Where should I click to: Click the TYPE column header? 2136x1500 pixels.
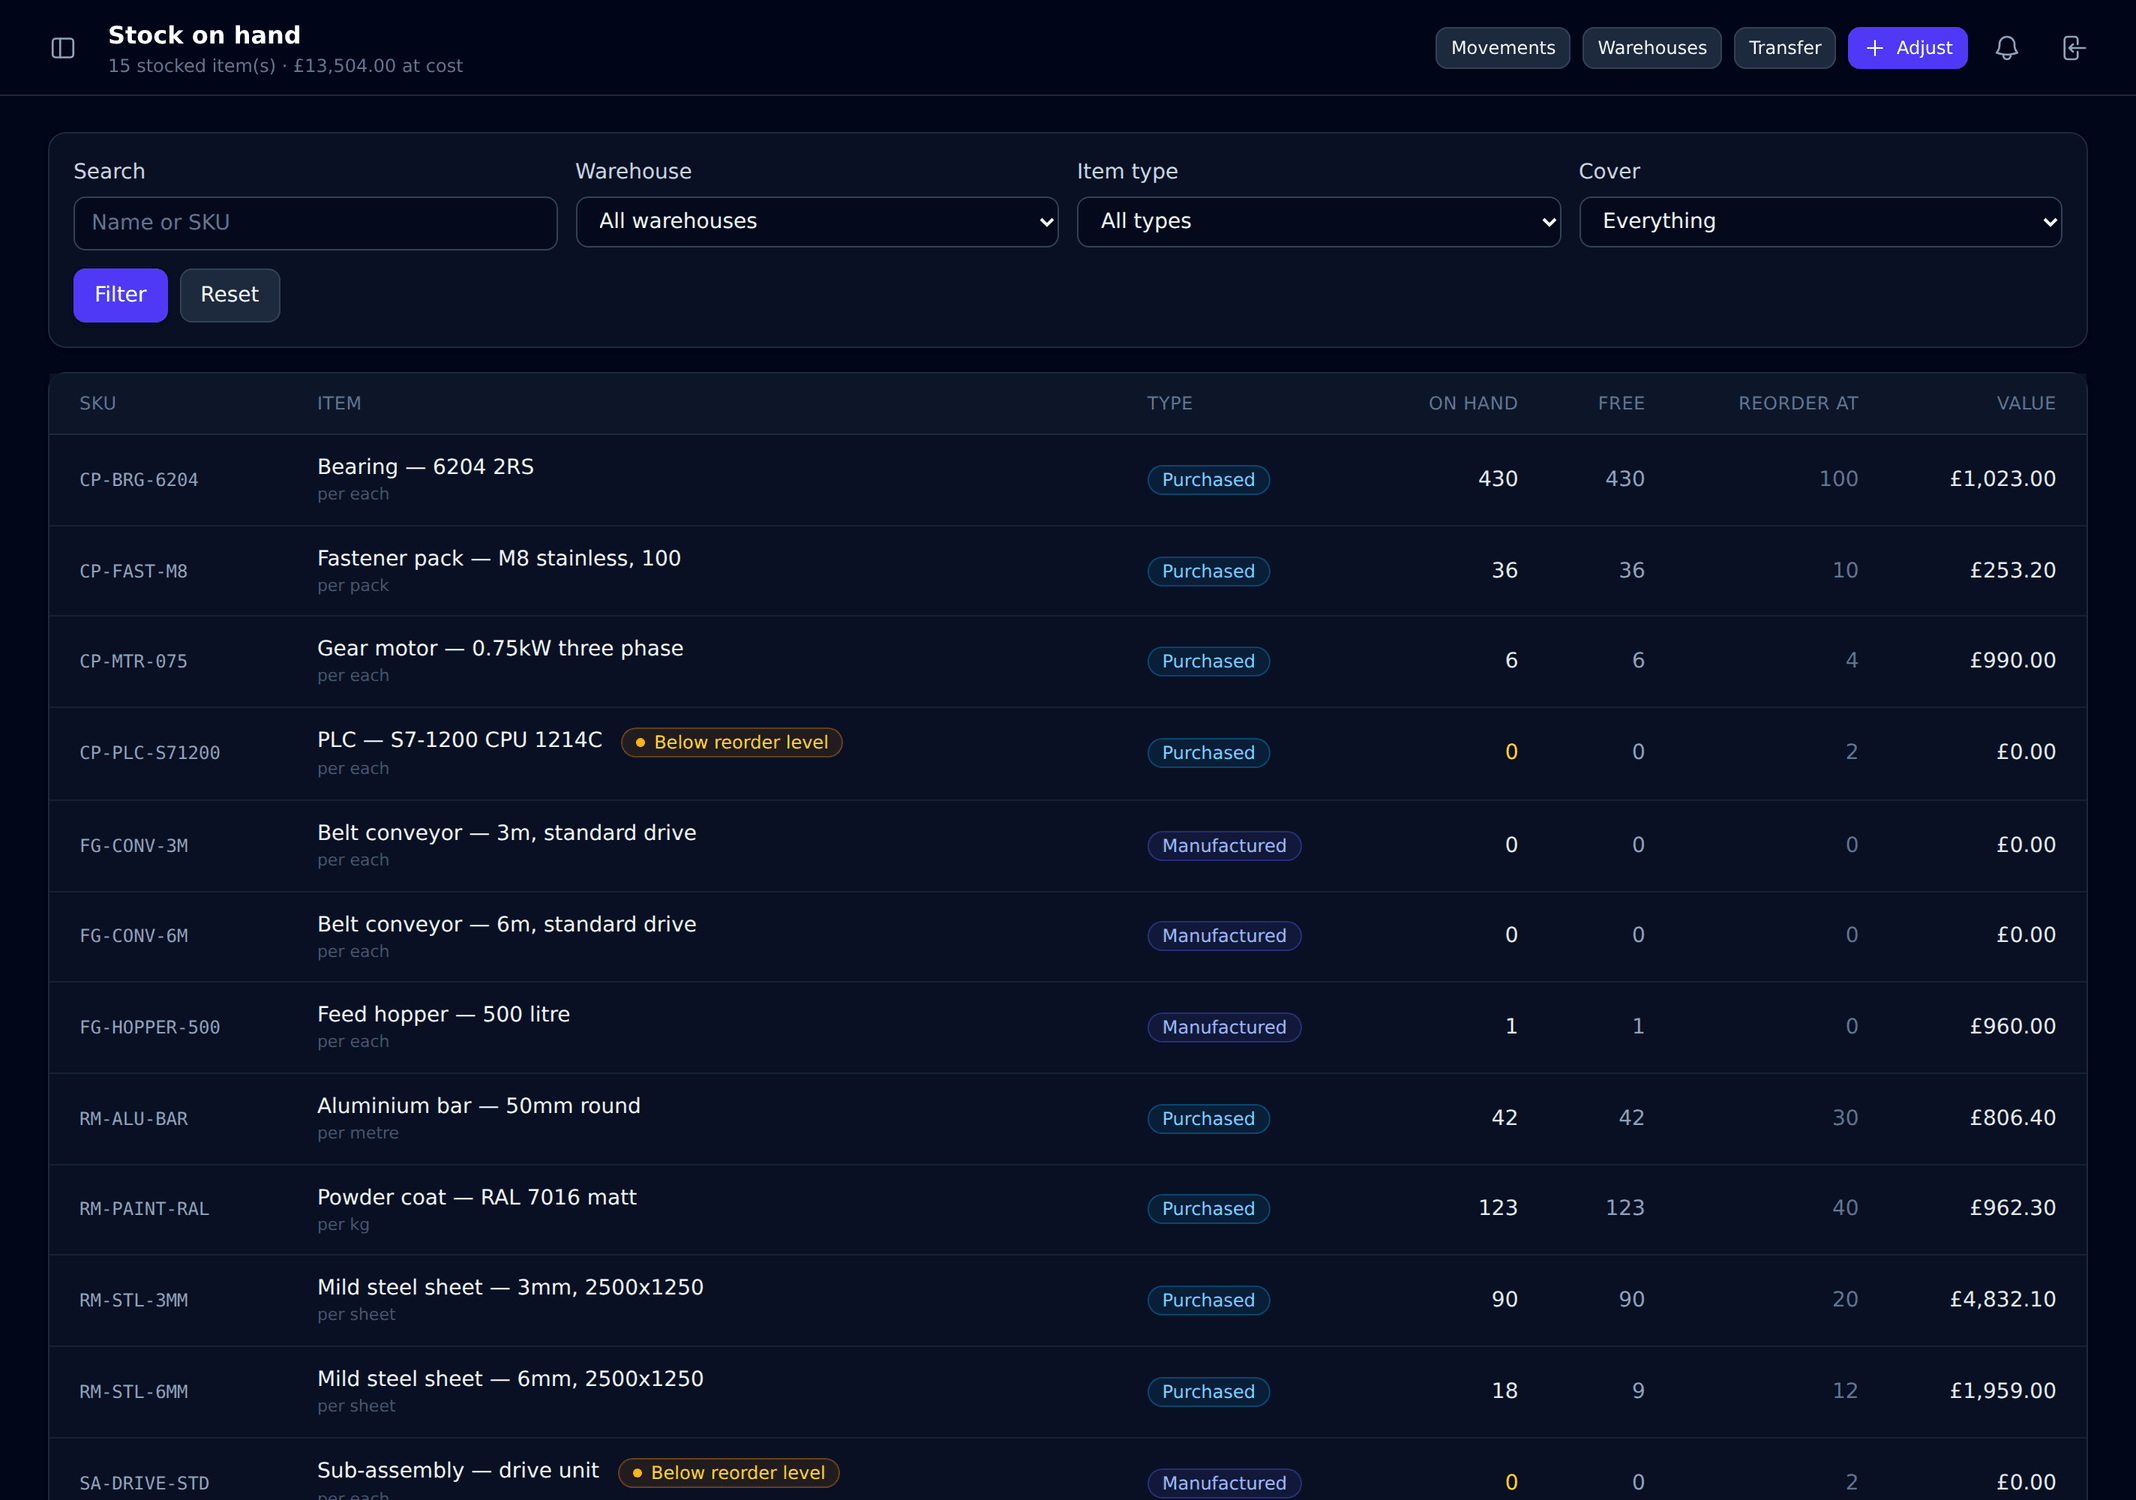(x=1170, y=404)
